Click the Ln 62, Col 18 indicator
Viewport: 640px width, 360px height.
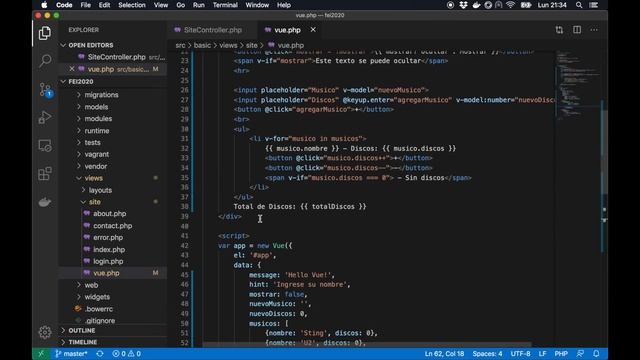[x=444, y=353]
